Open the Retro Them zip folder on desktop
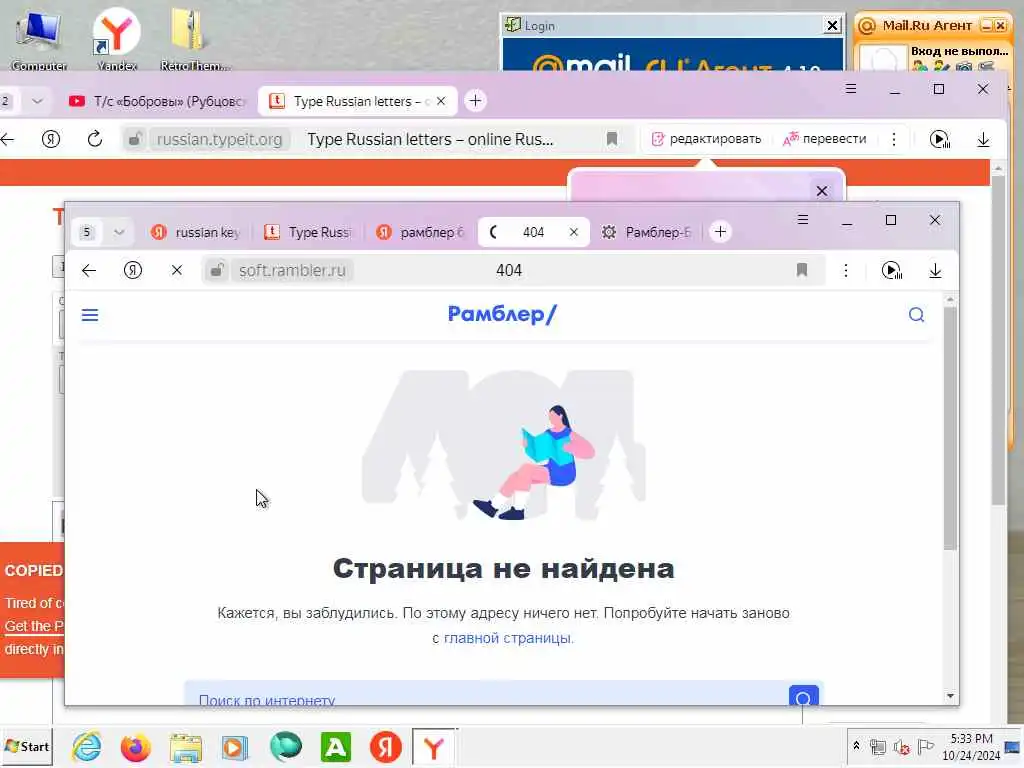This screenshot has height=768, width=1024. tap(194, 40)
